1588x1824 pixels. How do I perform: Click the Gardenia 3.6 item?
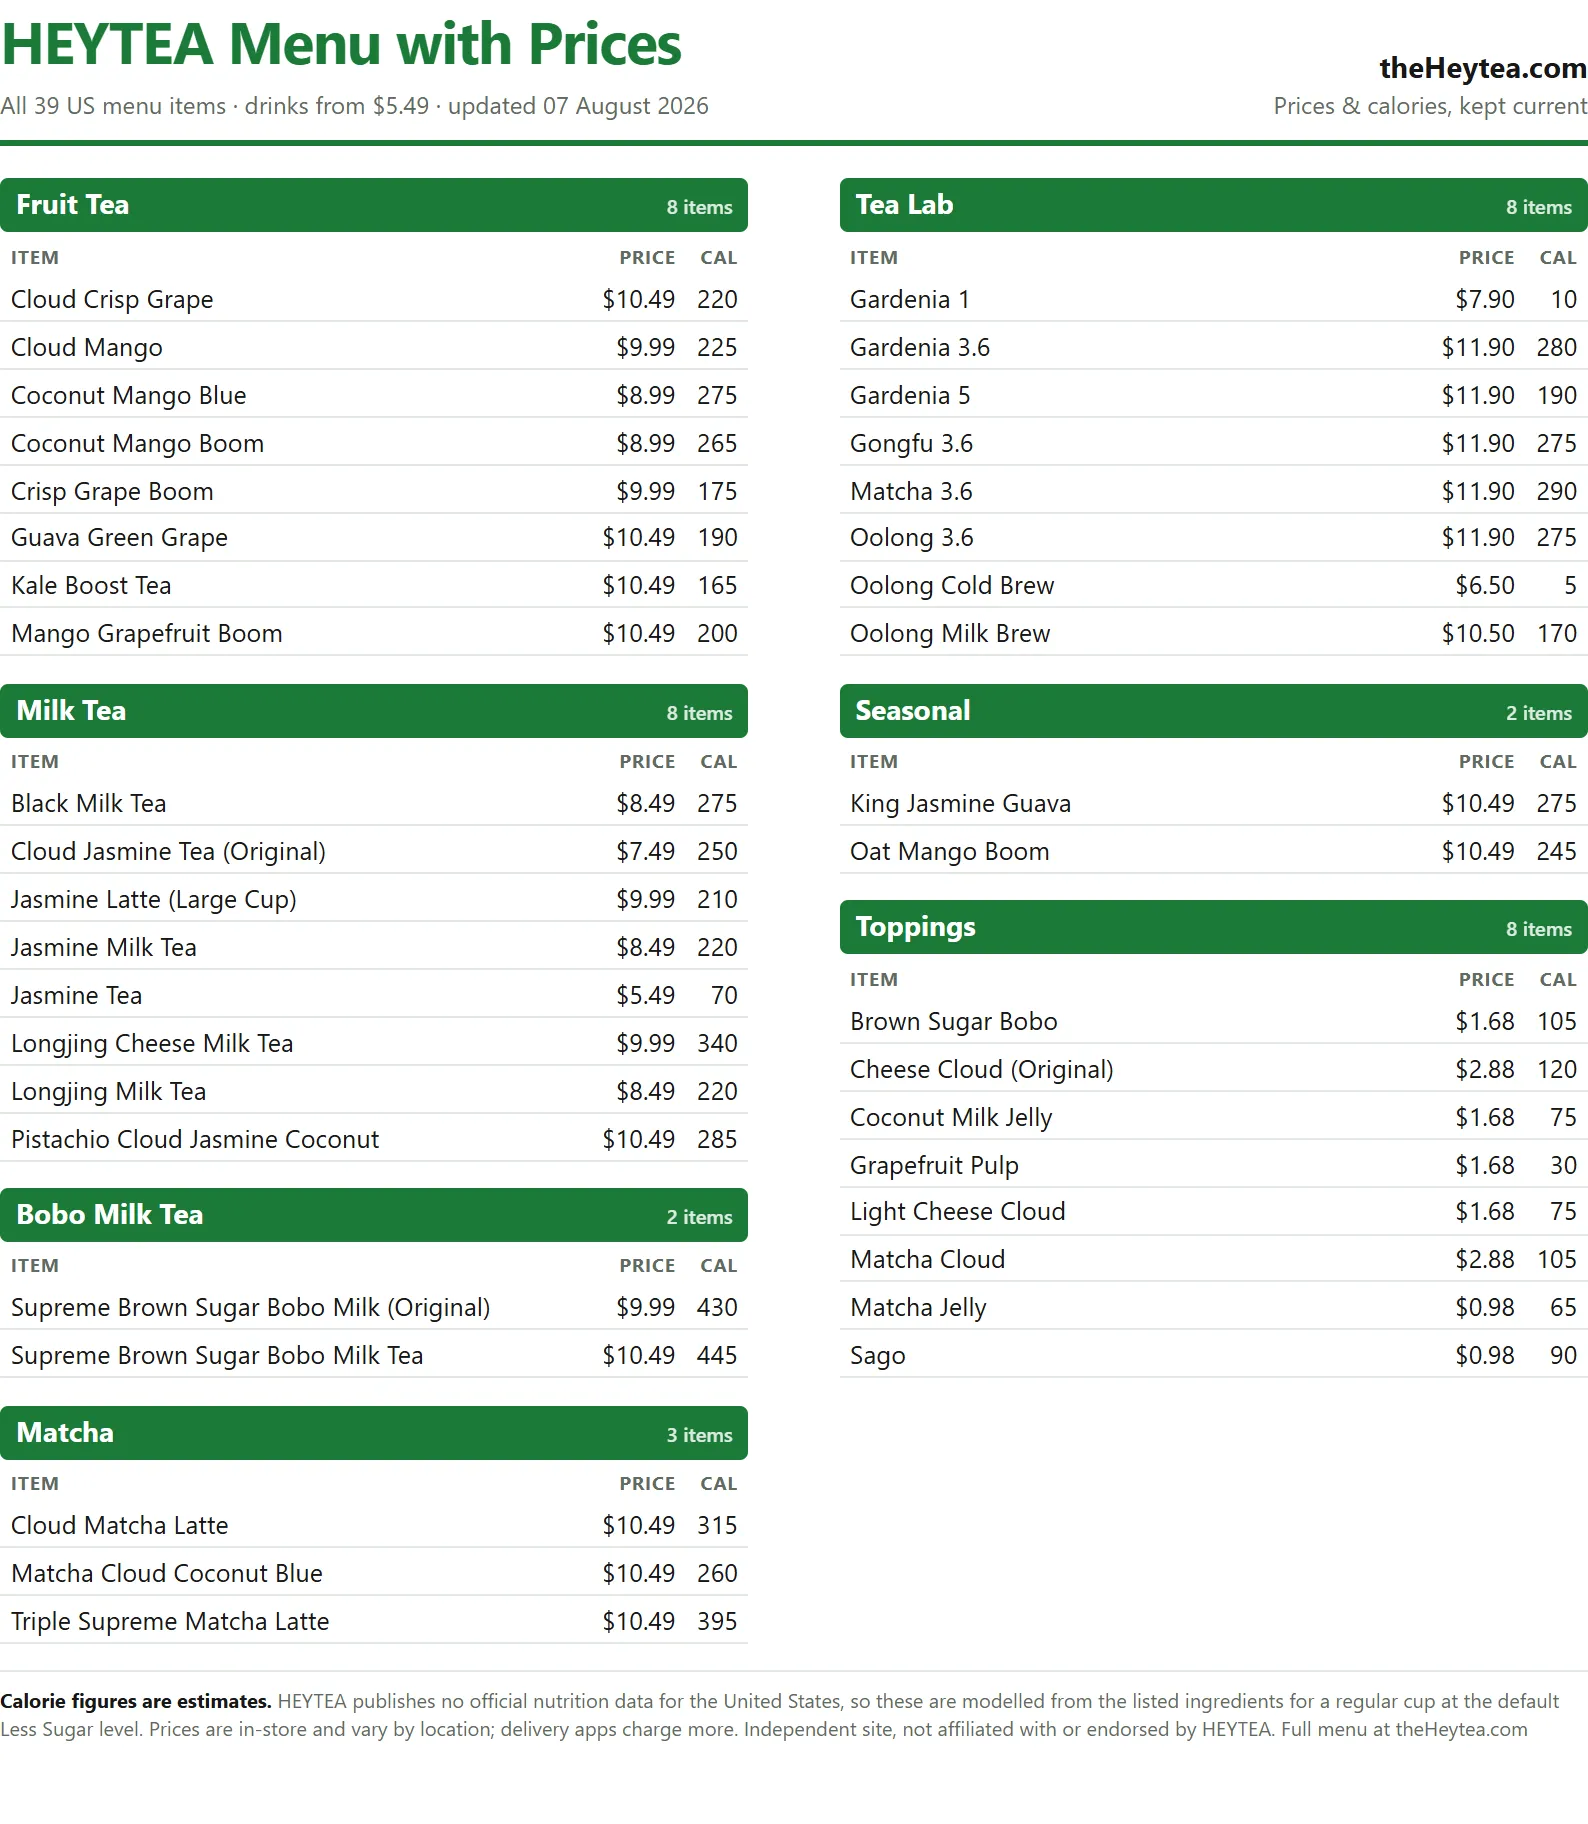[1213, 347]
